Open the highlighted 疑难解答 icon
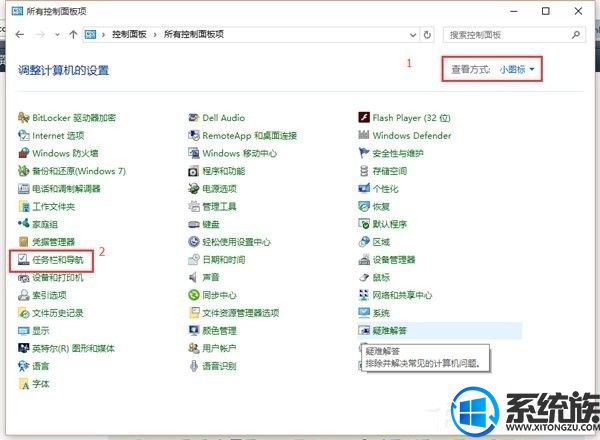Screen dimensions: 600x440 point(364,330)
